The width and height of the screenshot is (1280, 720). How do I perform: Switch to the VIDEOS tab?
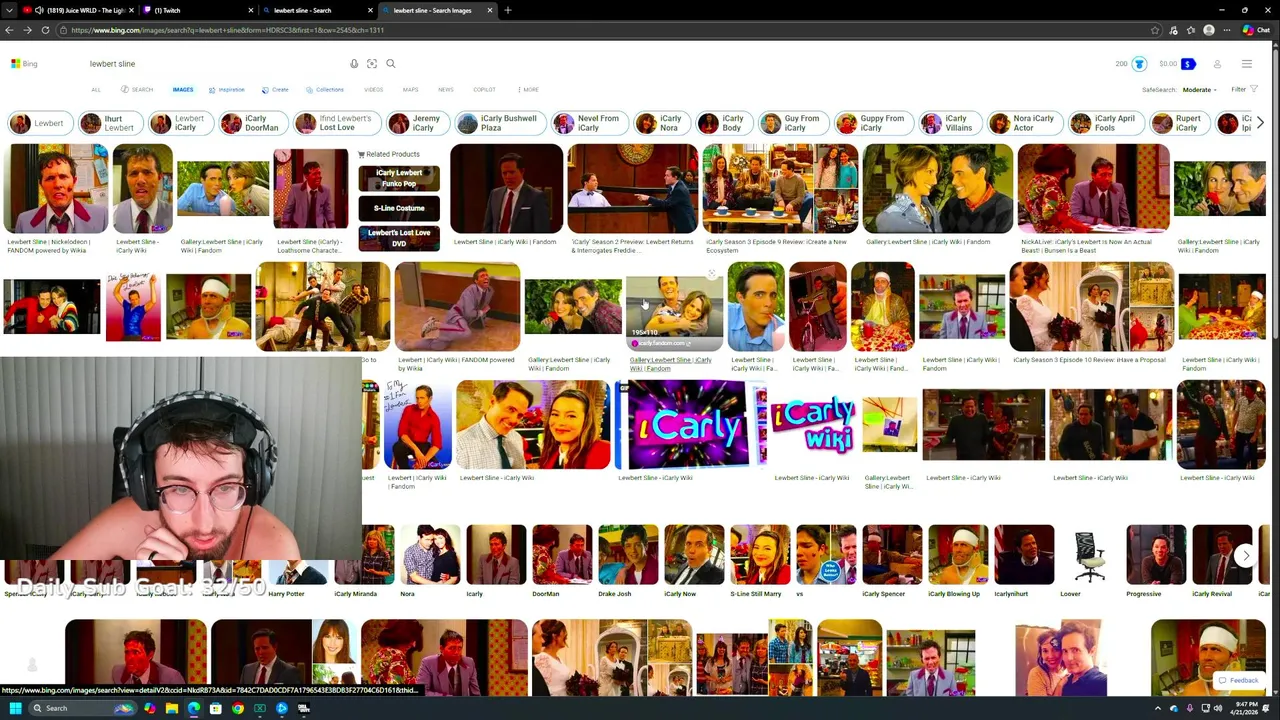pyautogui.click(x=373, y=90)
